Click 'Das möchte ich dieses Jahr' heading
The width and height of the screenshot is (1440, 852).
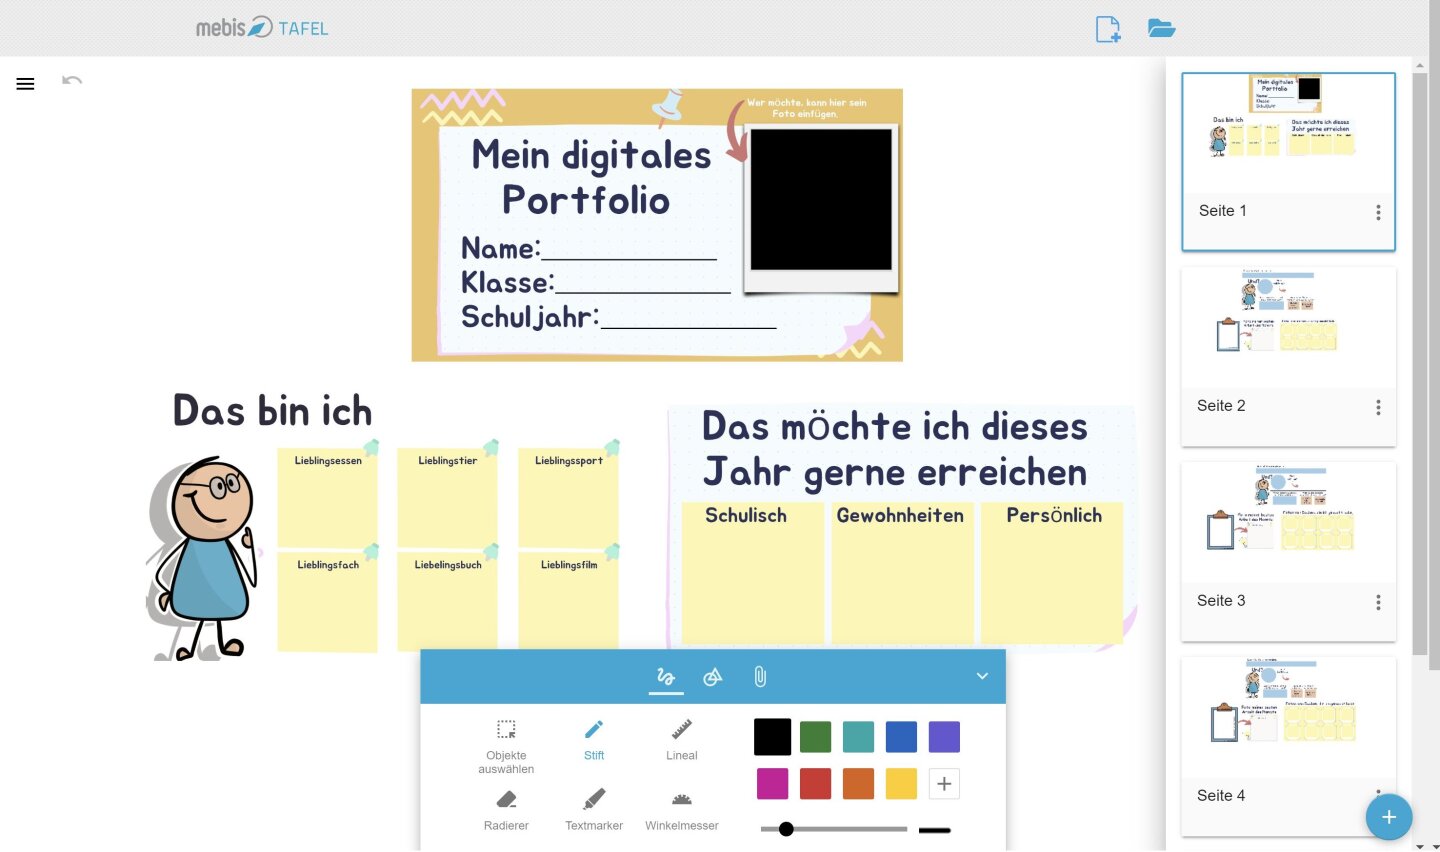895,449
